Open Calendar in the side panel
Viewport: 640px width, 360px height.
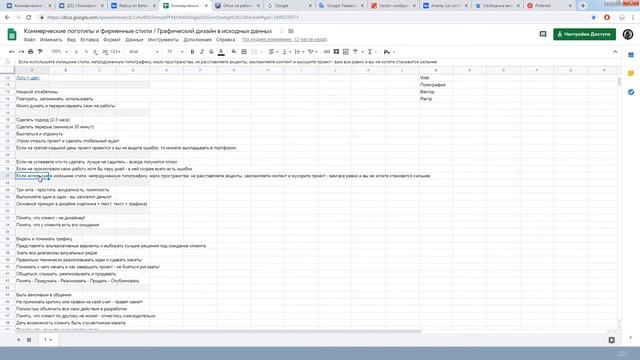pyautogui.click(x=631, y=55)
